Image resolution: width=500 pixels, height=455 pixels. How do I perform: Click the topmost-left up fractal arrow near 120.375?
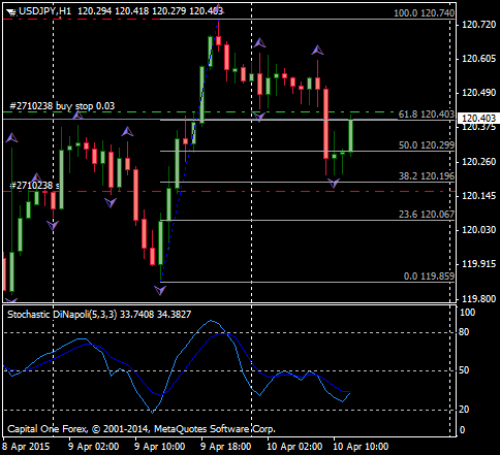[x=12, y=137]
